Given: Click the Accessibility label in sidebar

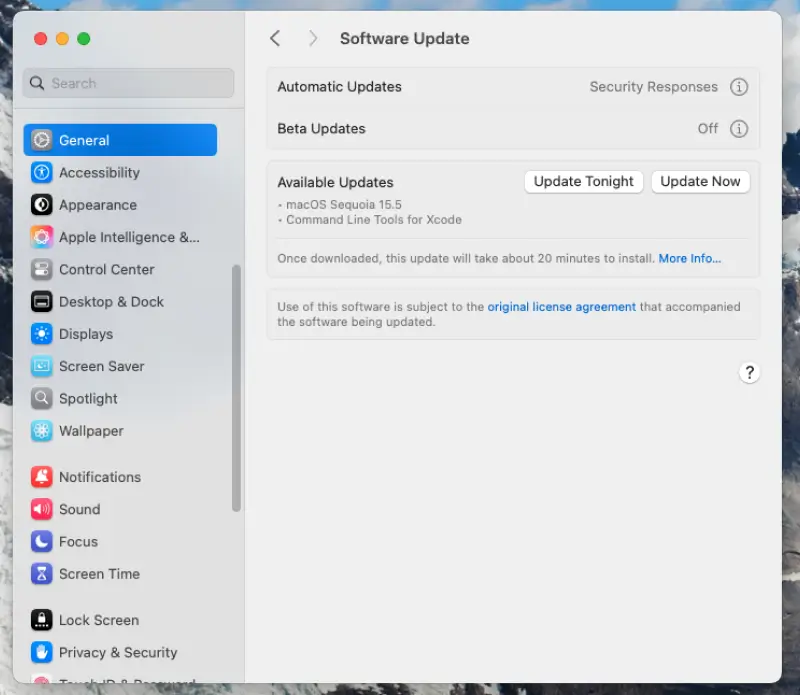Looking at the screenshot, I should click(99, 172).
